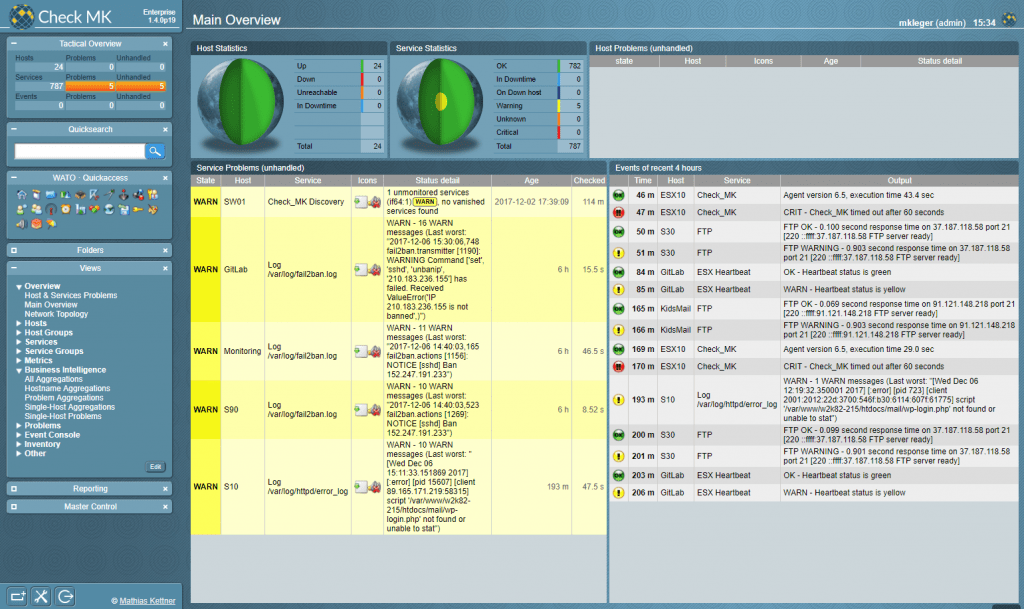Minimize the Tactical Overview snapin

(x=14, y=44)
